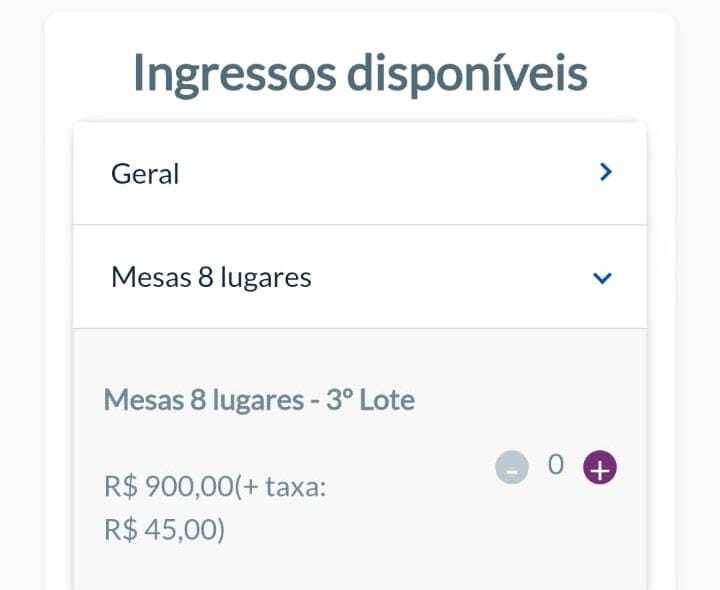The image size is (720, 590).
Task: Tap the blank area of the Mesas row
Action: 450,277
